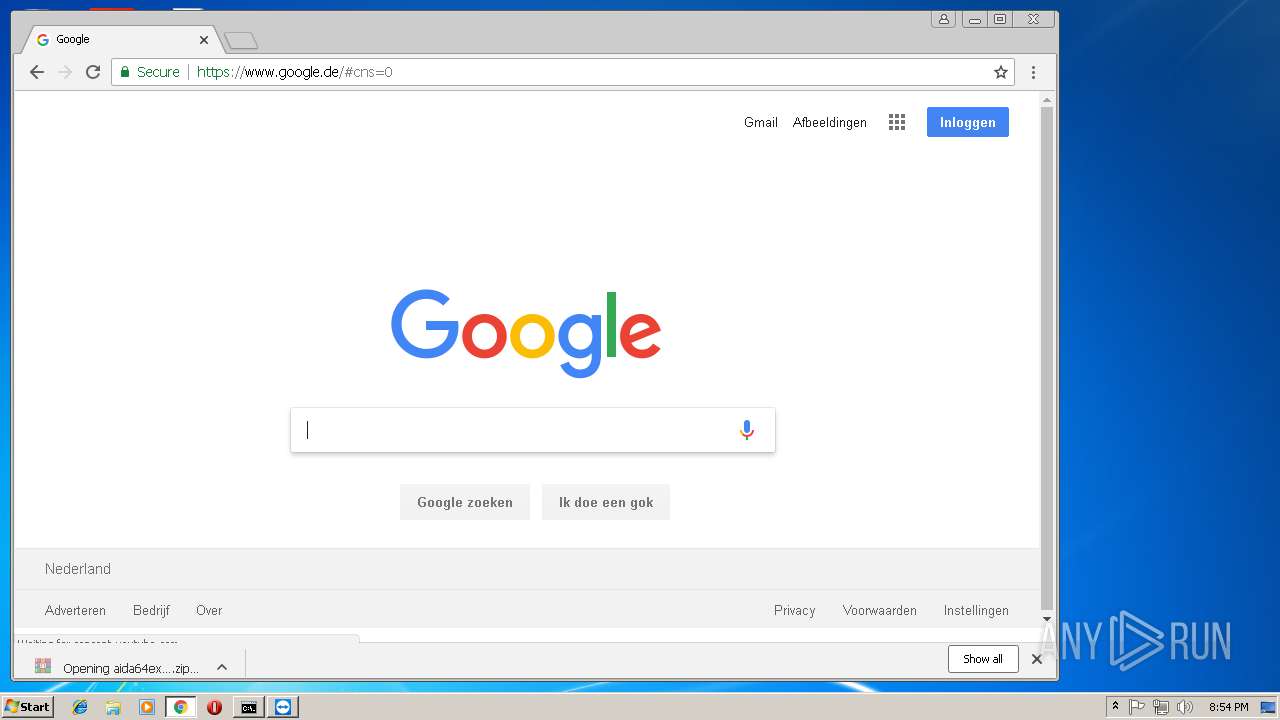Open Windows Media Player from taskbar
The width and height of the screenshot is (1280, 720).
pyautogui.click(x=147, y=707)
